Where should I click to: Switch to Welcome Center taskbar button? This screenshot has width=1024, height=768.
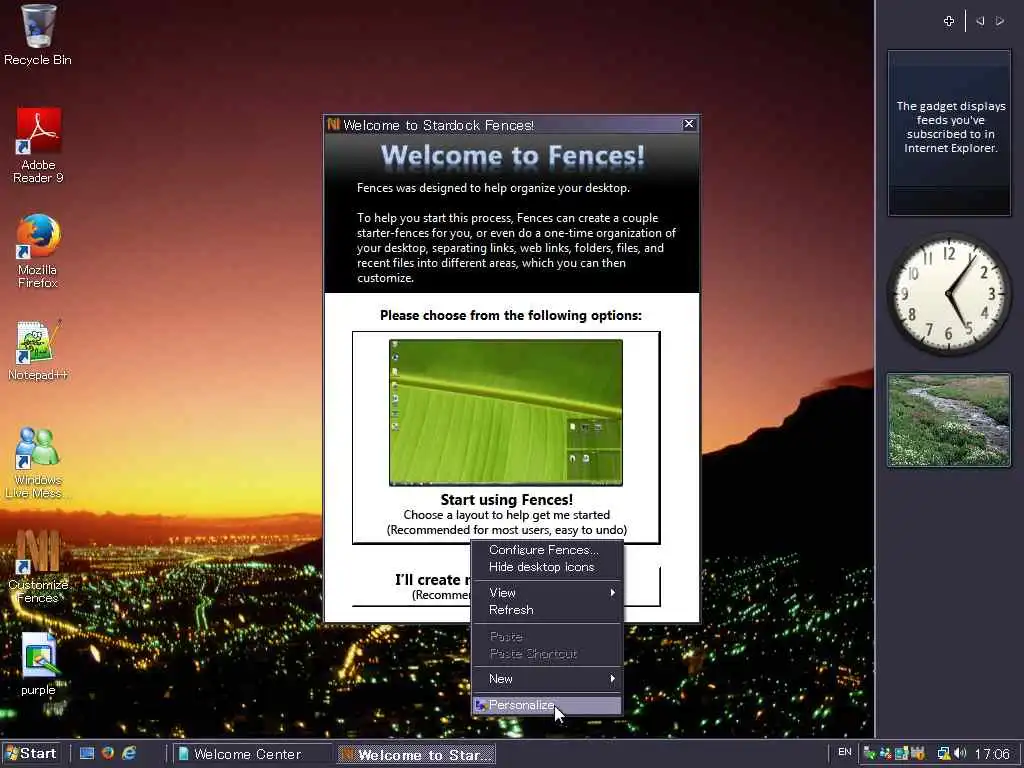point(252,754)
